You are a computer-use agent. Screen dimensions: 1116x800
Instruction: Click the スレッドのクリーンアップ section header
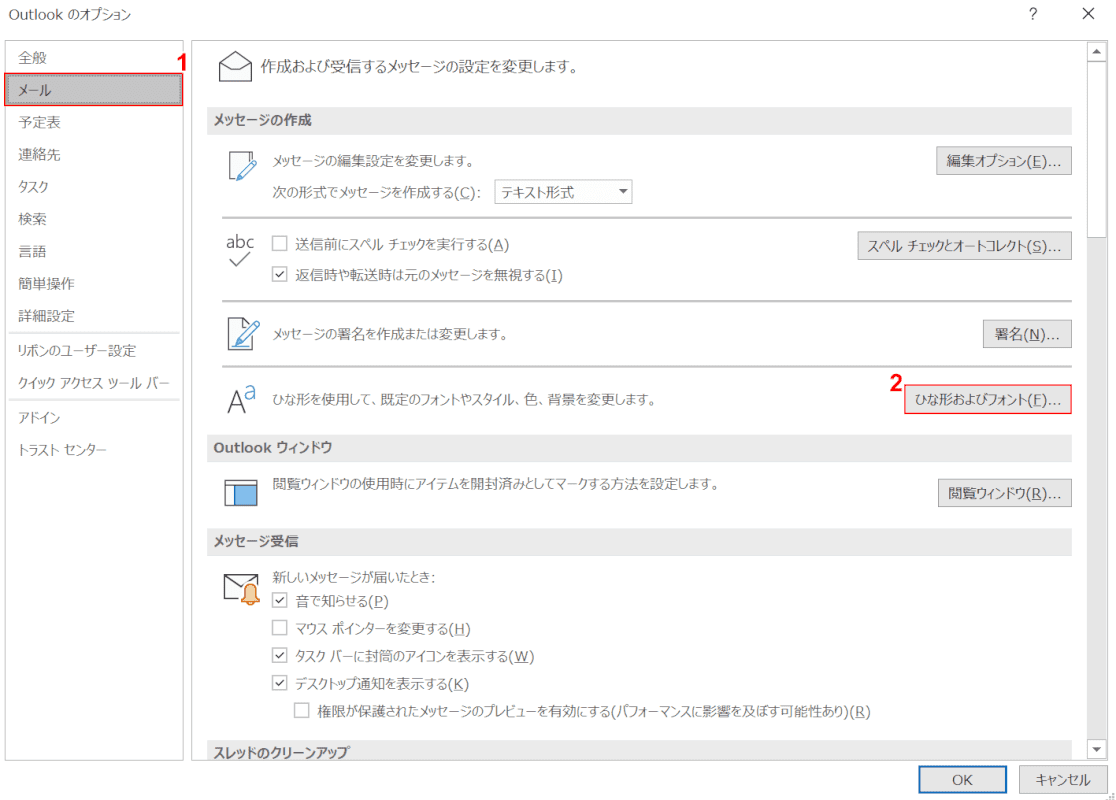(639, 751)
